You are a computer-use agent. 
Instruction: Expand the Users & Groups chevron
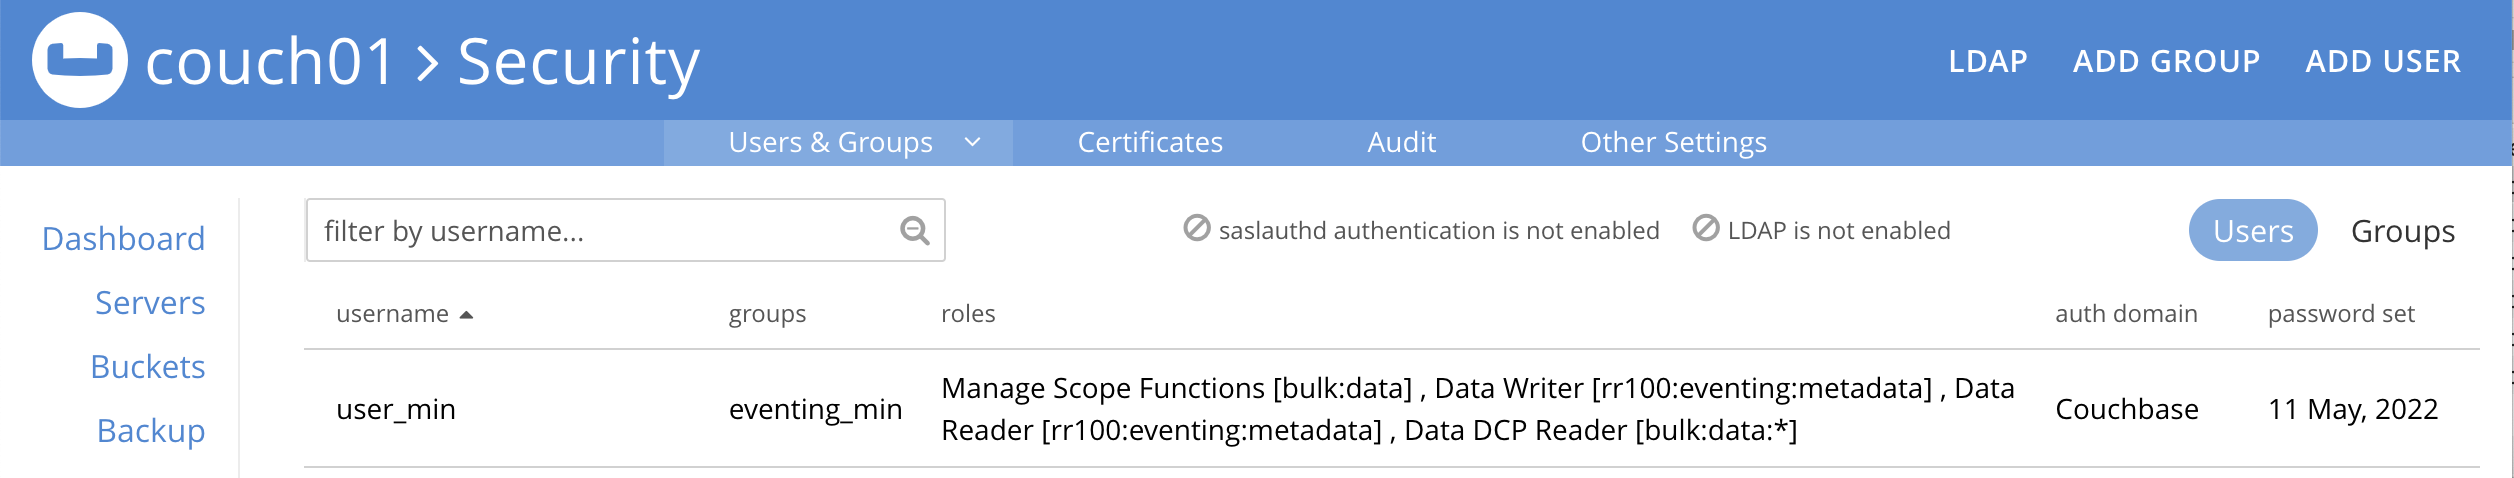(x=972, y=143)
